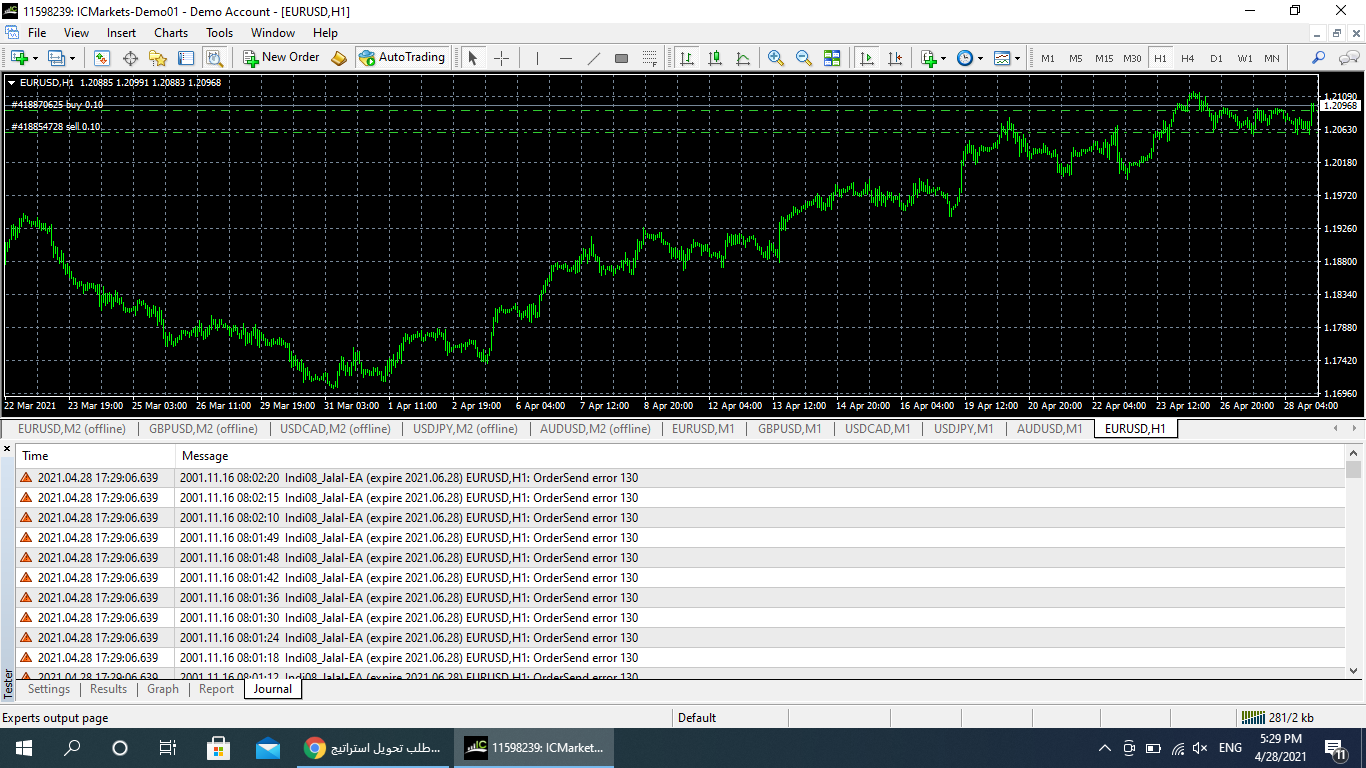Open the Tester Report tab
Screen dimensions: 1366x768
216,689
